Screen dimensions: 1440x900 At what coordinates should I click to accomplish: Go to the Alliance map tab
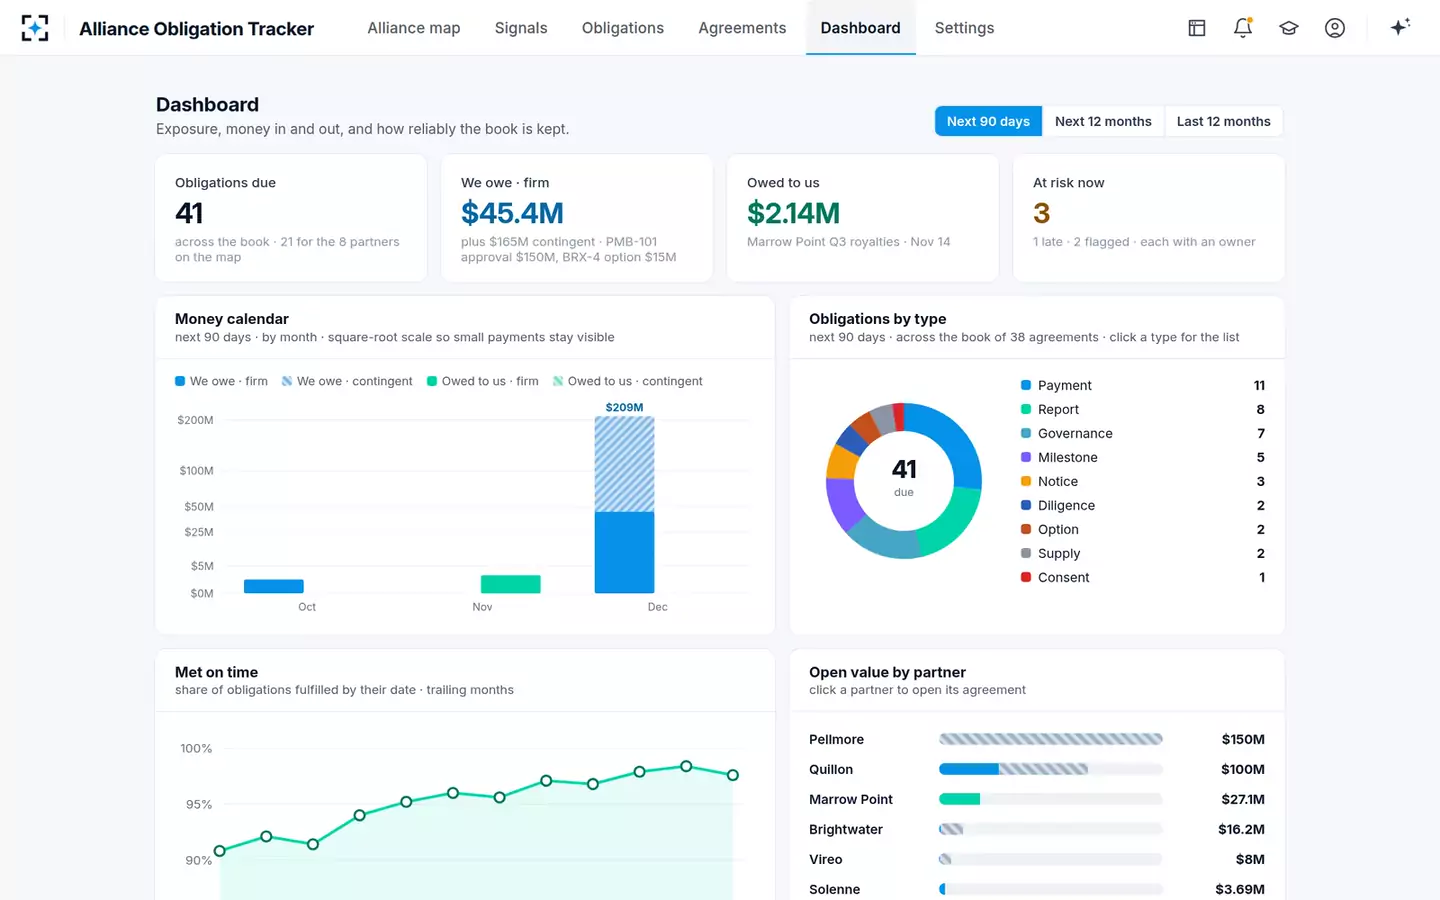pyautogui.click(x=414, y=28)
